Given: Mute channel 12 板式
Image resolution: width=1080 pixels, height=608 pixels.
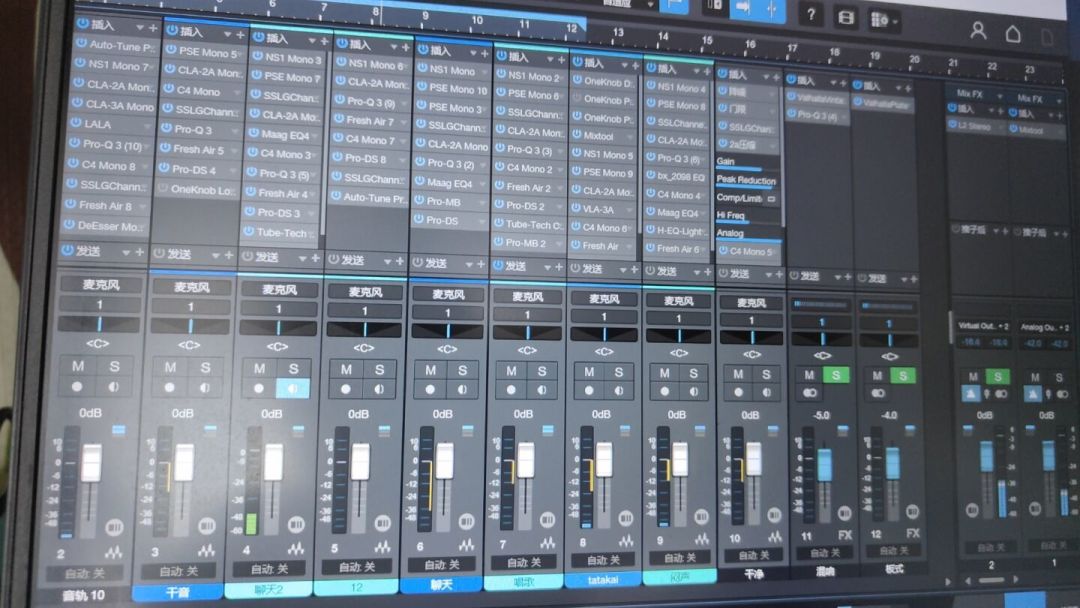Looking at the screenshot, I should tap(877, 376).
